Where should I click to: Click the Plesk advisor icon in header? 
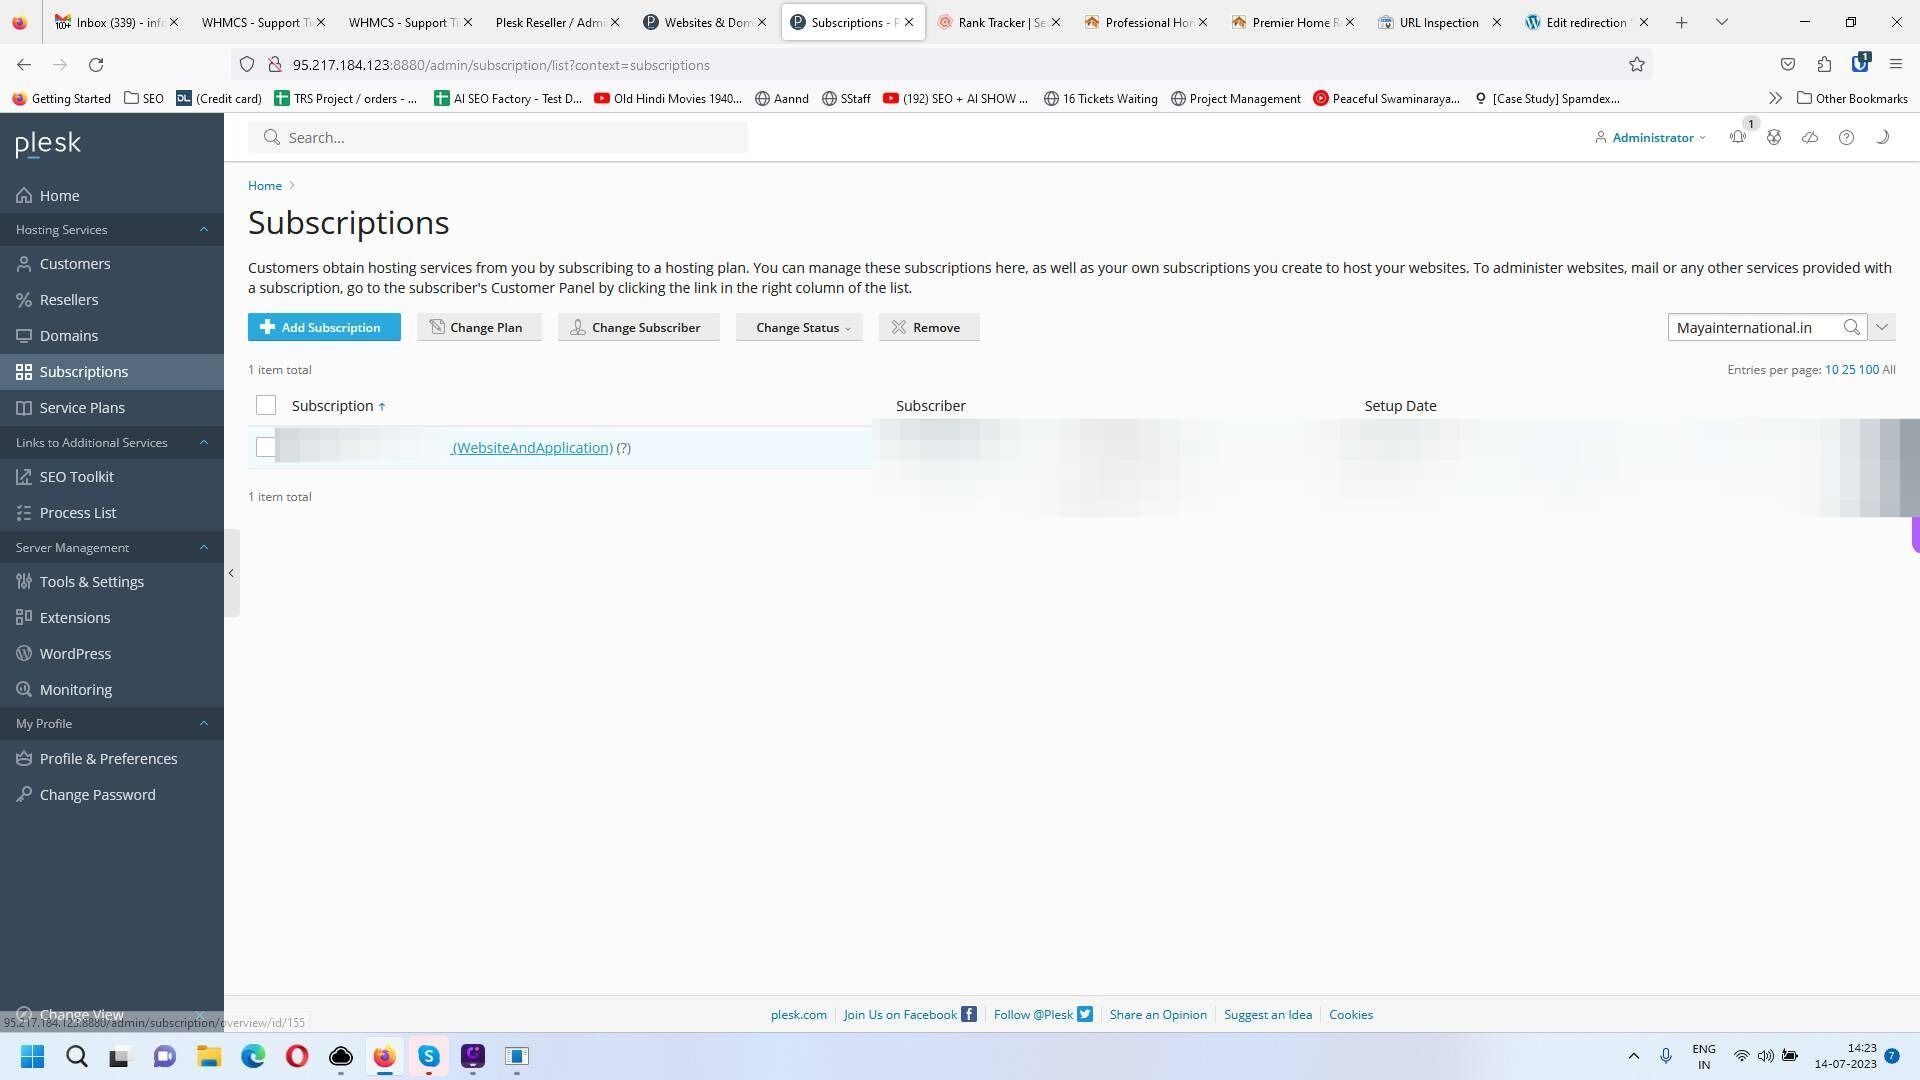[x=1774, y=138]
